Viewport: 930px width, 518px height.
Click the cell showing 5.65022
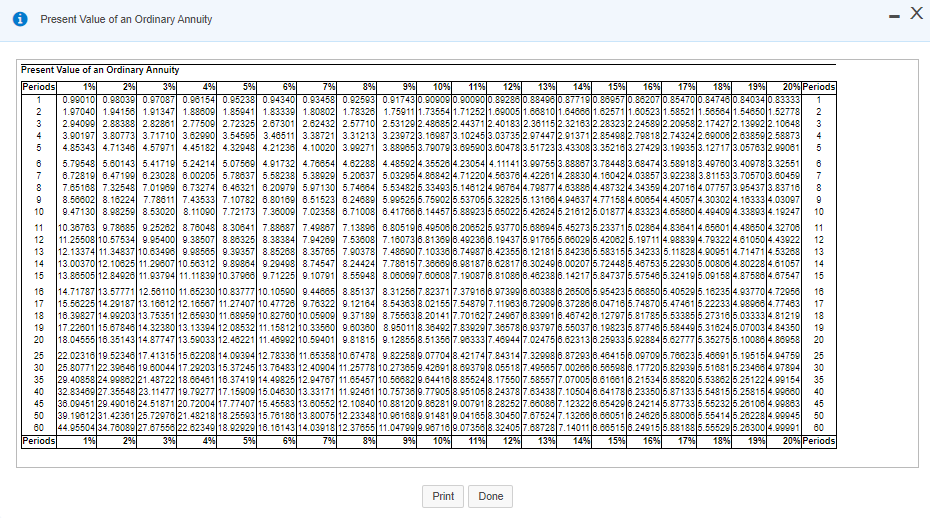point(505,211)
